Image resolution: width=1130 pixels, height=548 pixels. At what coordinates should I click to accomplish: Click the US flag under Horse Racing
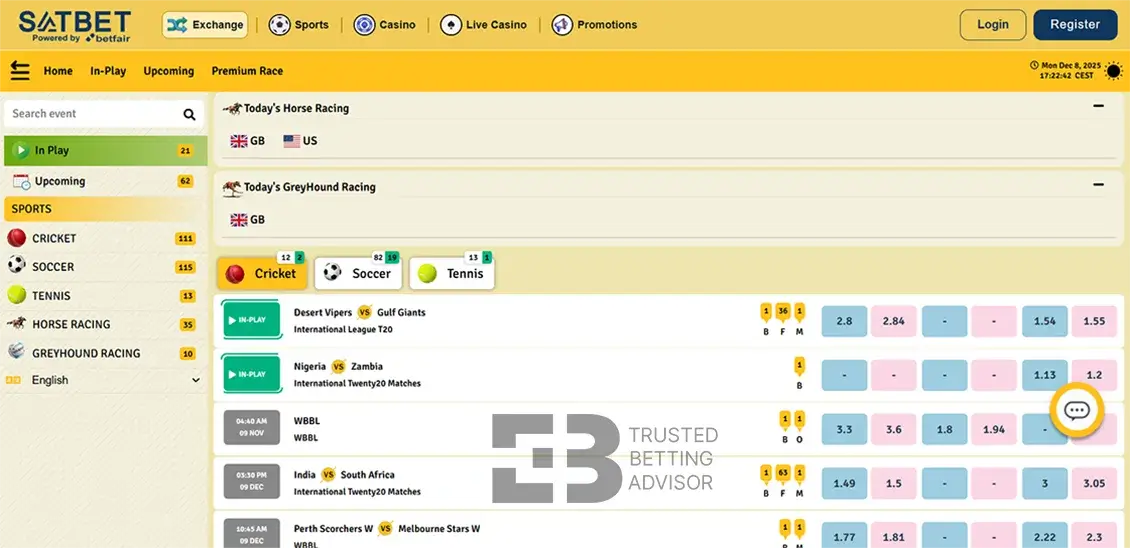pos(291,141)
